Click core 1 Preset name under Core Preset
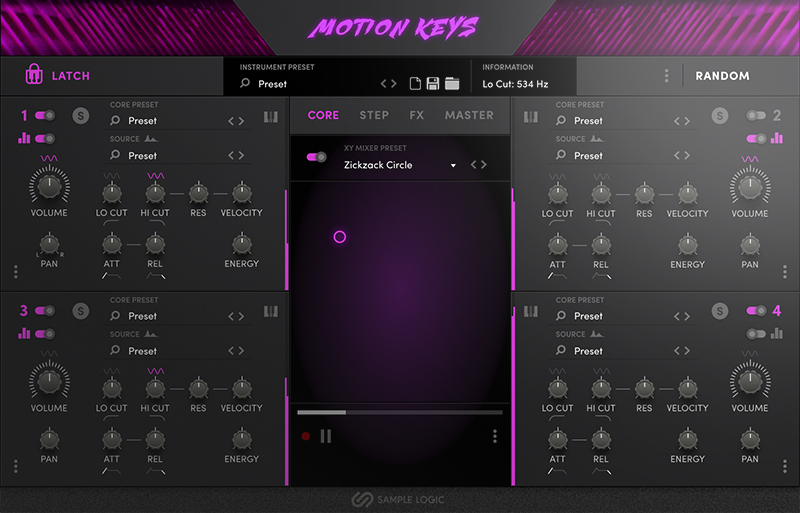800x513 pixels. [142, 120]
